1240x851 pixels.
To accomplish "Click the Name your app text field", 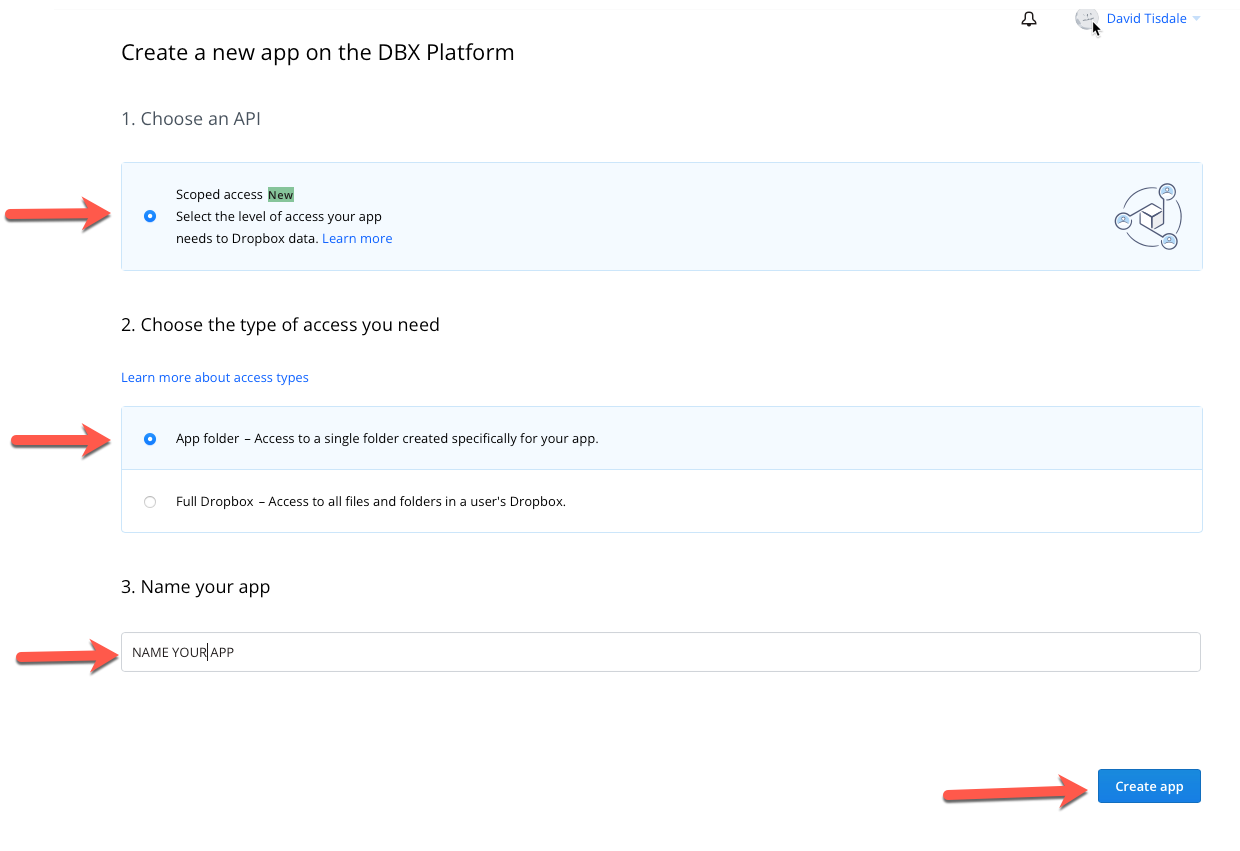I will [661, 652].
